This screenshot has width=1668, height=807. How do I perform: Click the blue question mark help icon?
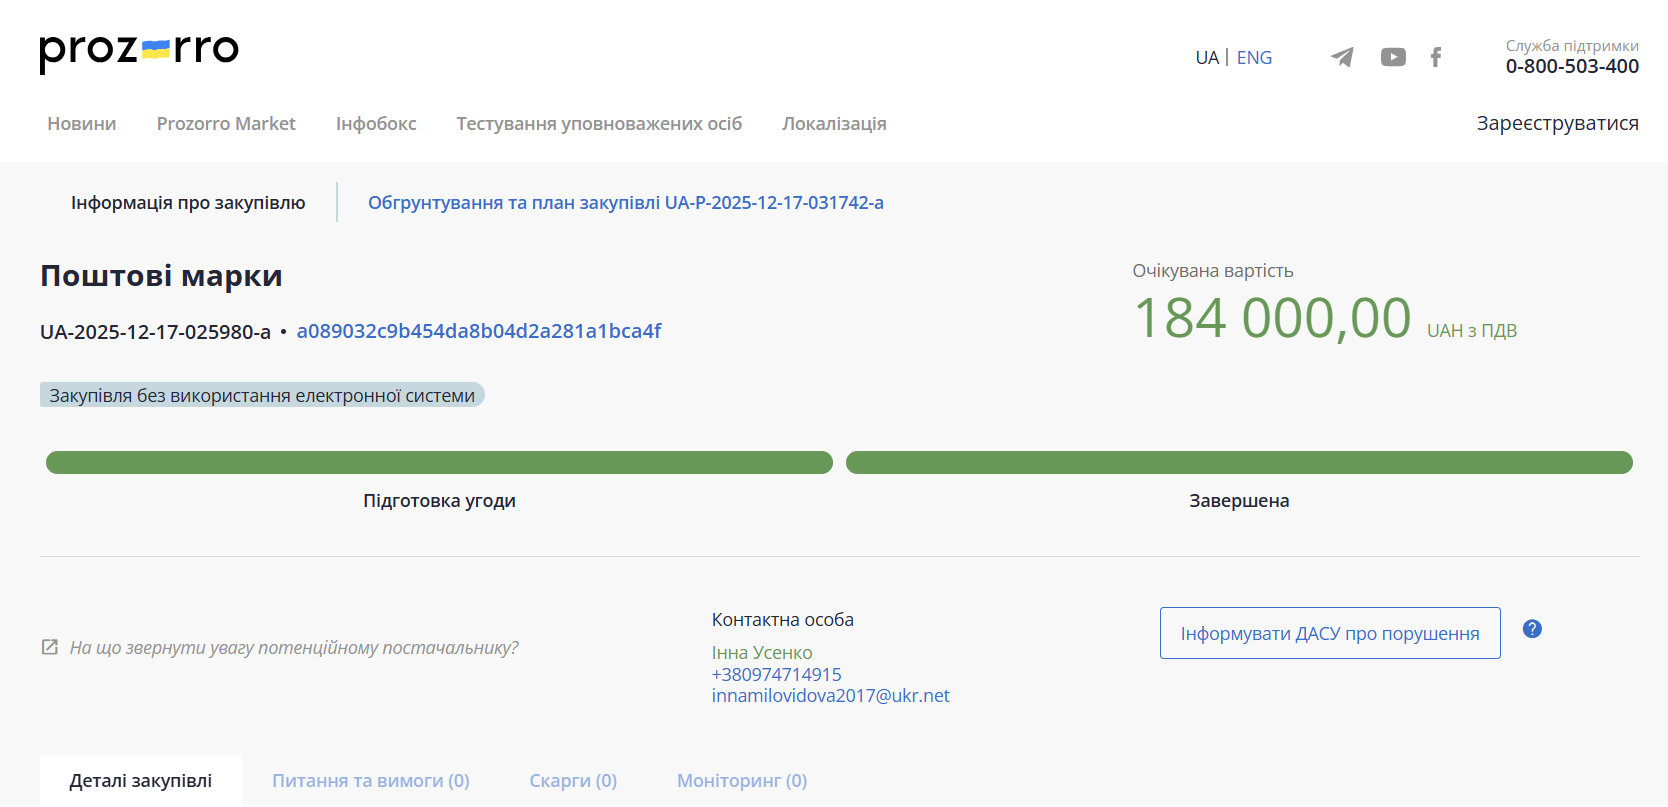pos(1532,629)
